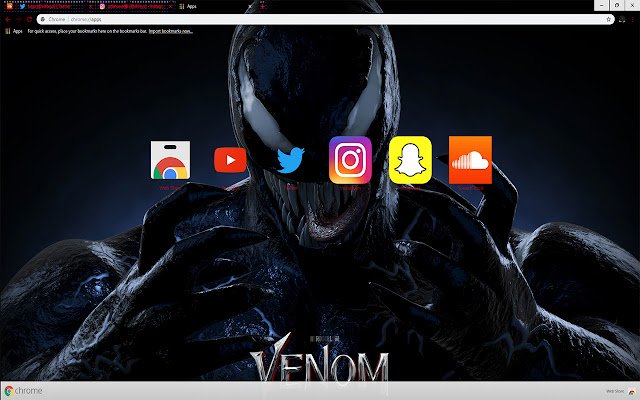Image resolution: width=640 pixels, height=400 pixels.
Task: Open the extension icon beside the address bar
Action: tap(622, 19)
